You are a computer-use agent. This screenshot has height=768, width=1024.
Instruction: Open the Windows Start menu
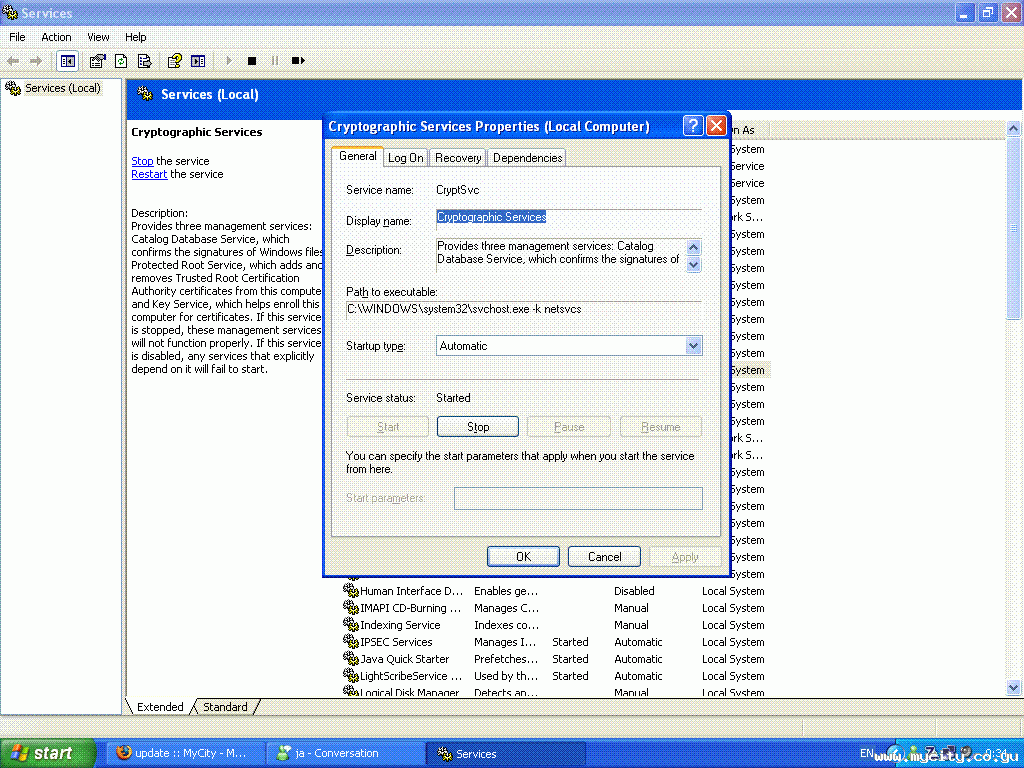pyautogui.click(x=47, y=754)
